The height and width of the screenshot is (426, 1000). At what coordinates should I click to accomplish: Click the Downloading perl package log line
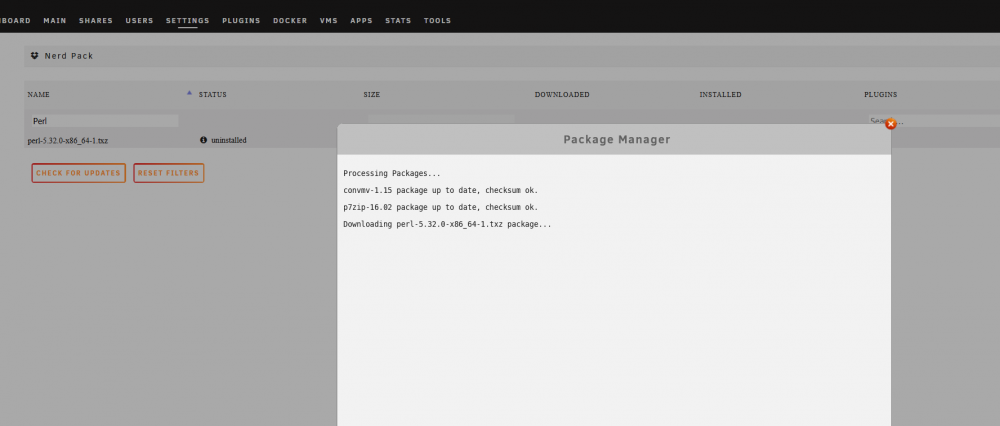tap(447, 224)
